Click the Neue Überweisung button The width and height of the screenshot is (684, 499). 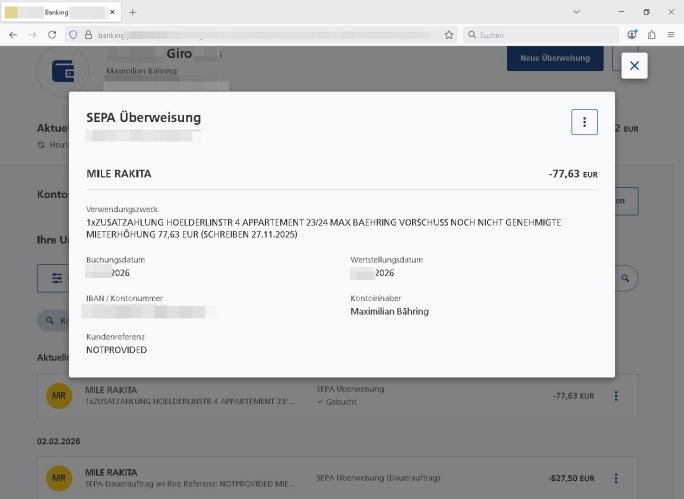tap(553, 59)
